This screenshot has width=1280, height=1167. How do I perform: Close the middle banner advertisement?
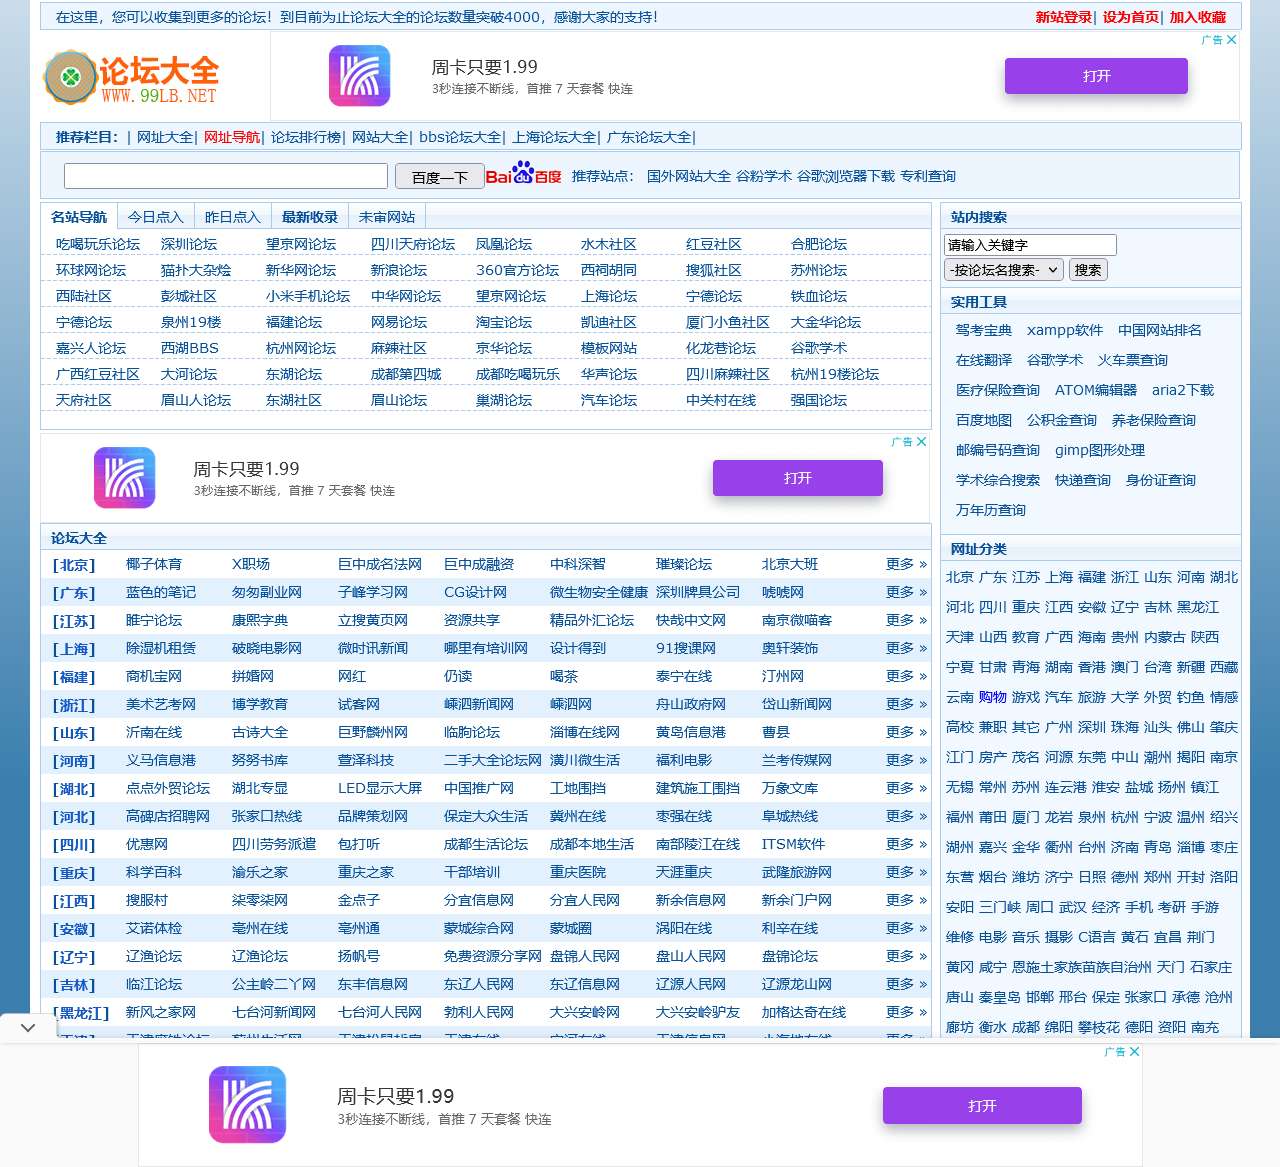click(x=922, y=442)
